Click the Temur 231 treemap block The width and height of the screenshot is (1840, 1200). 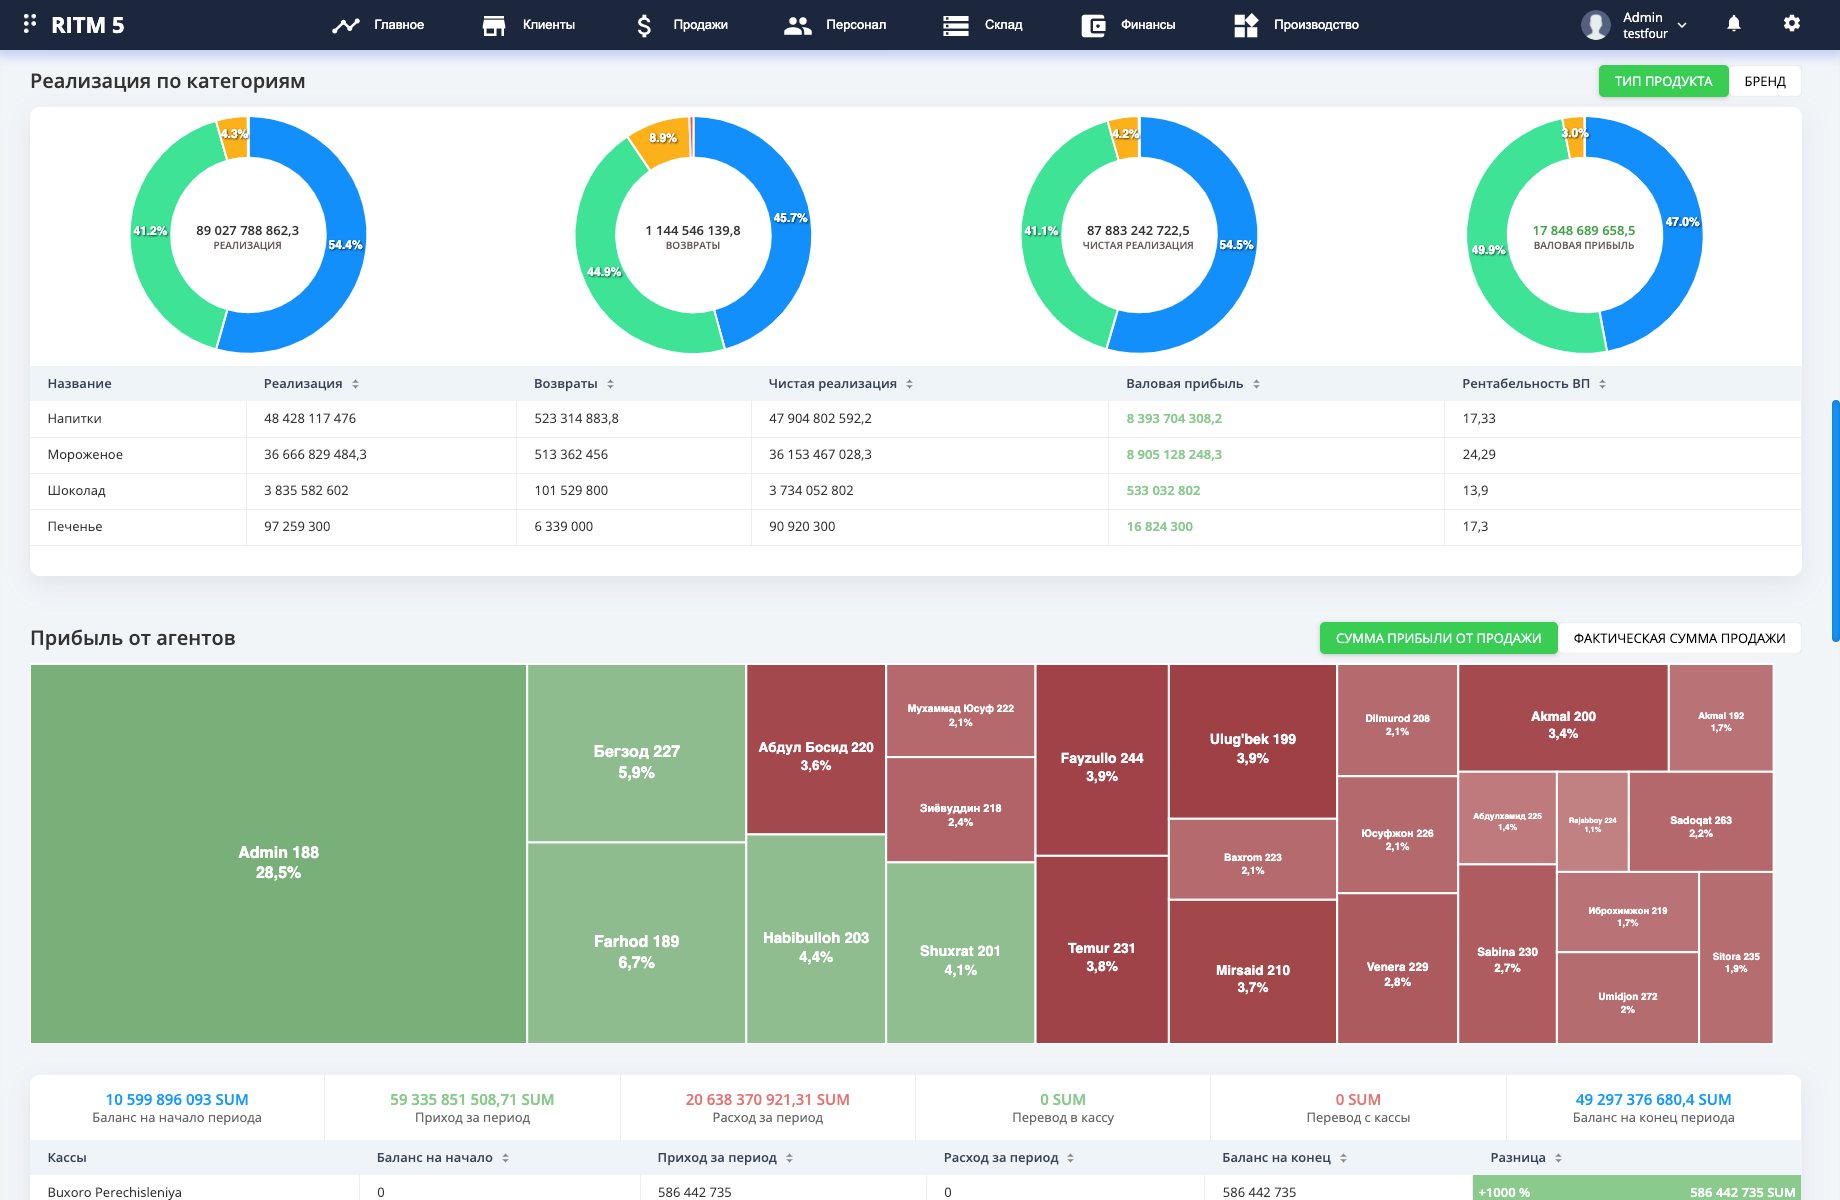tap(1102, 950)
